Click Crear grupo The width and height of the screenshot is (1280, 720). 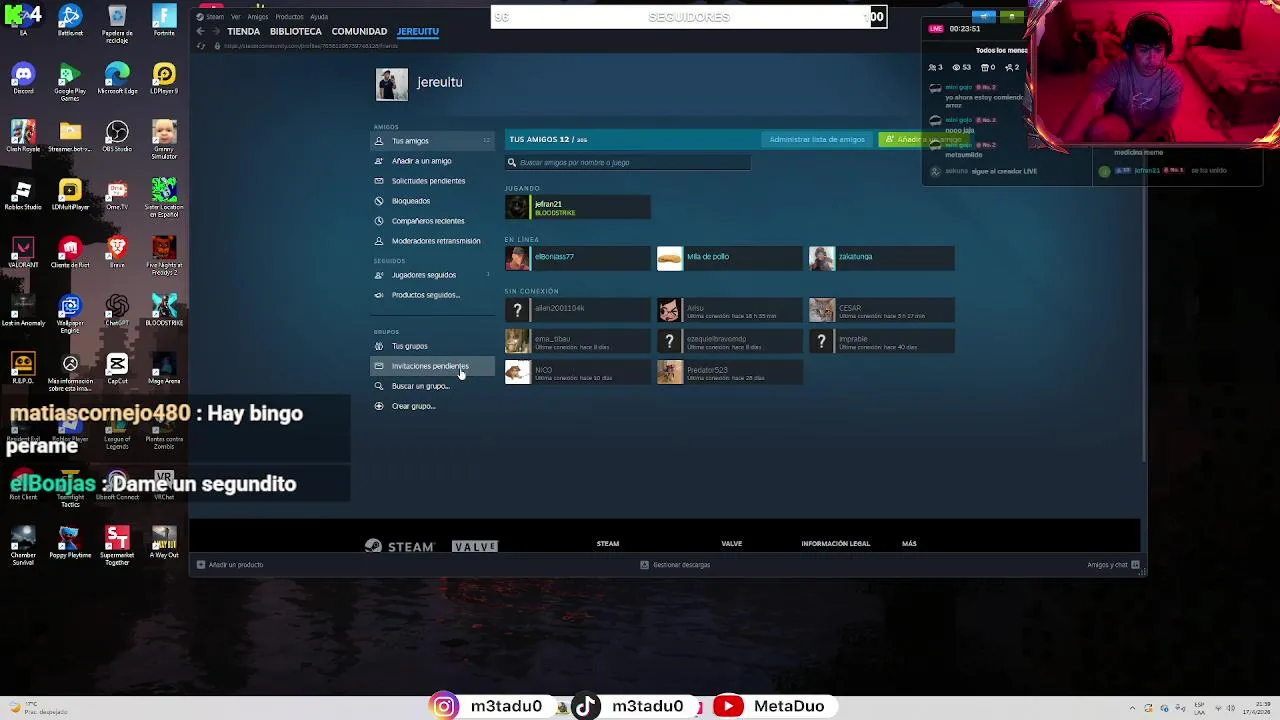[432, 406]
